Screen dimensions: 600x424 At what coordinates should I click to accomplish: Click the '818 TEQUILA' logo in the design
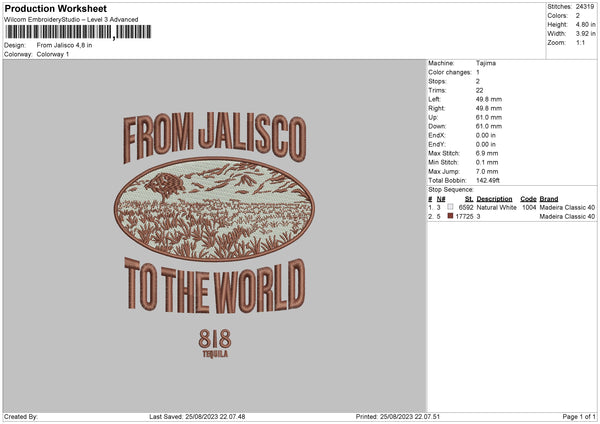[215, 343]
